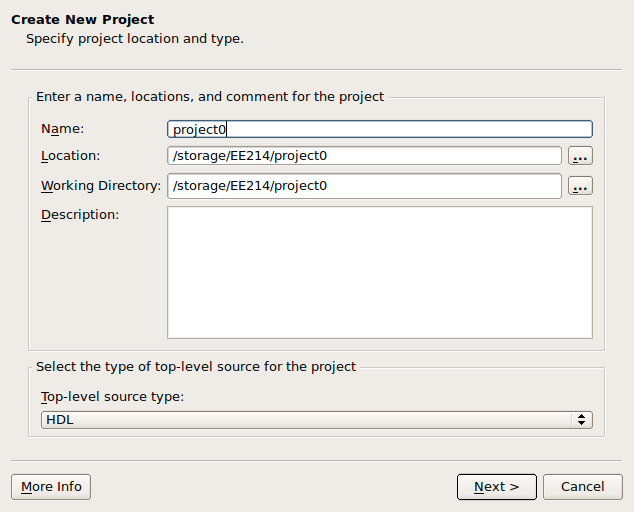Click the 'Enter a name, locations, and comment' group title
Screen dimensions: 634x512
click(x=210, y=97)
